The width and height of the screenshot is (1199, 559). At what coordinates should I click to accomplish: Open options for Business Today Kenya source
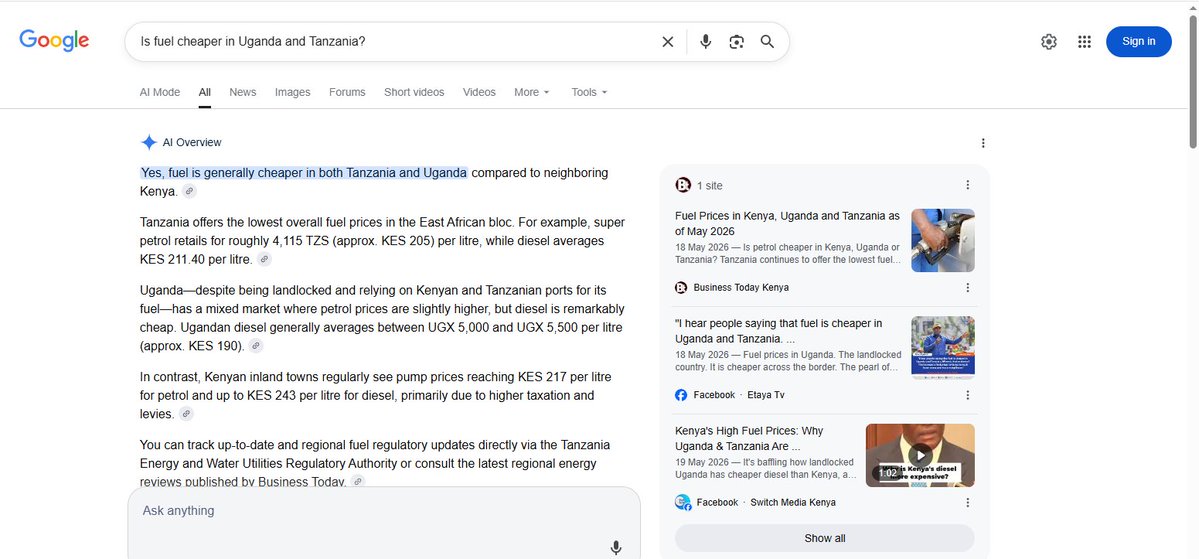[967, 288]
